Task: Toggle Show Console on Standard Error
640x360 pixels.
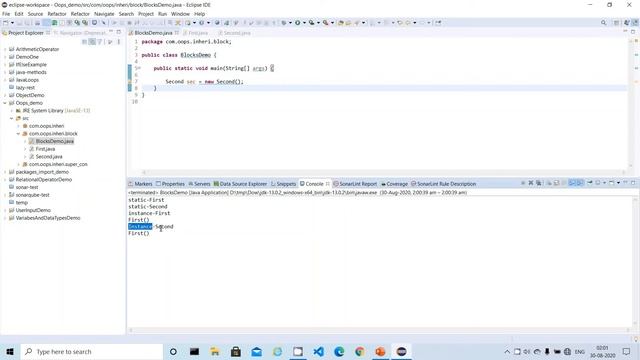Action: click(580, 183)
